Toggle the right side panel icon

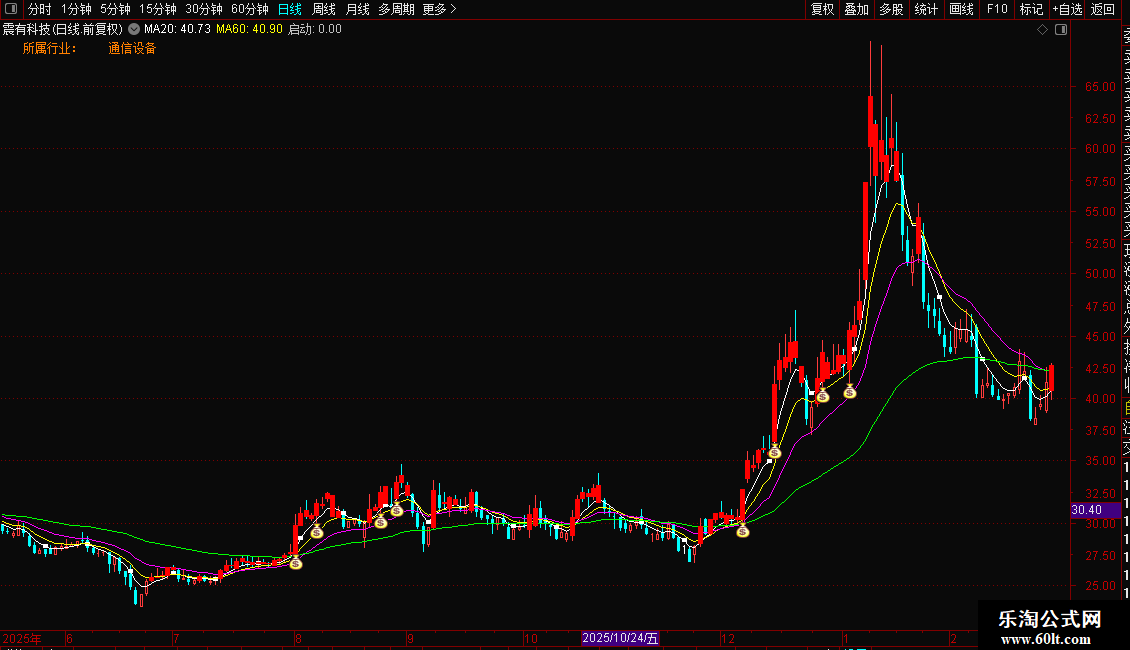point(1061,30)
